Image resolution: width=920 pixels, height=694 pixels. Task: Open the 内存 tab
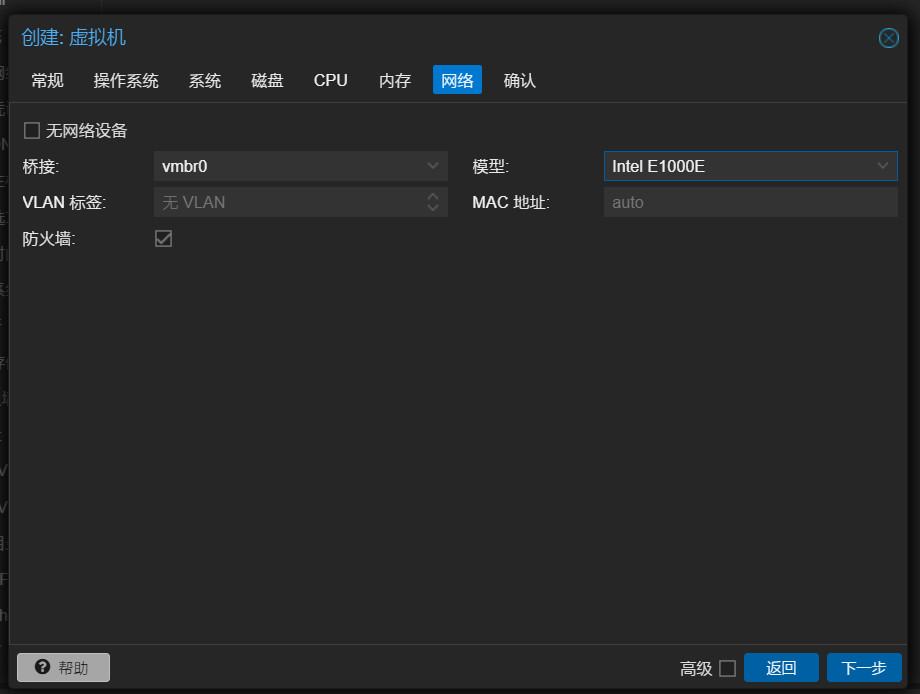coord(395,80)
